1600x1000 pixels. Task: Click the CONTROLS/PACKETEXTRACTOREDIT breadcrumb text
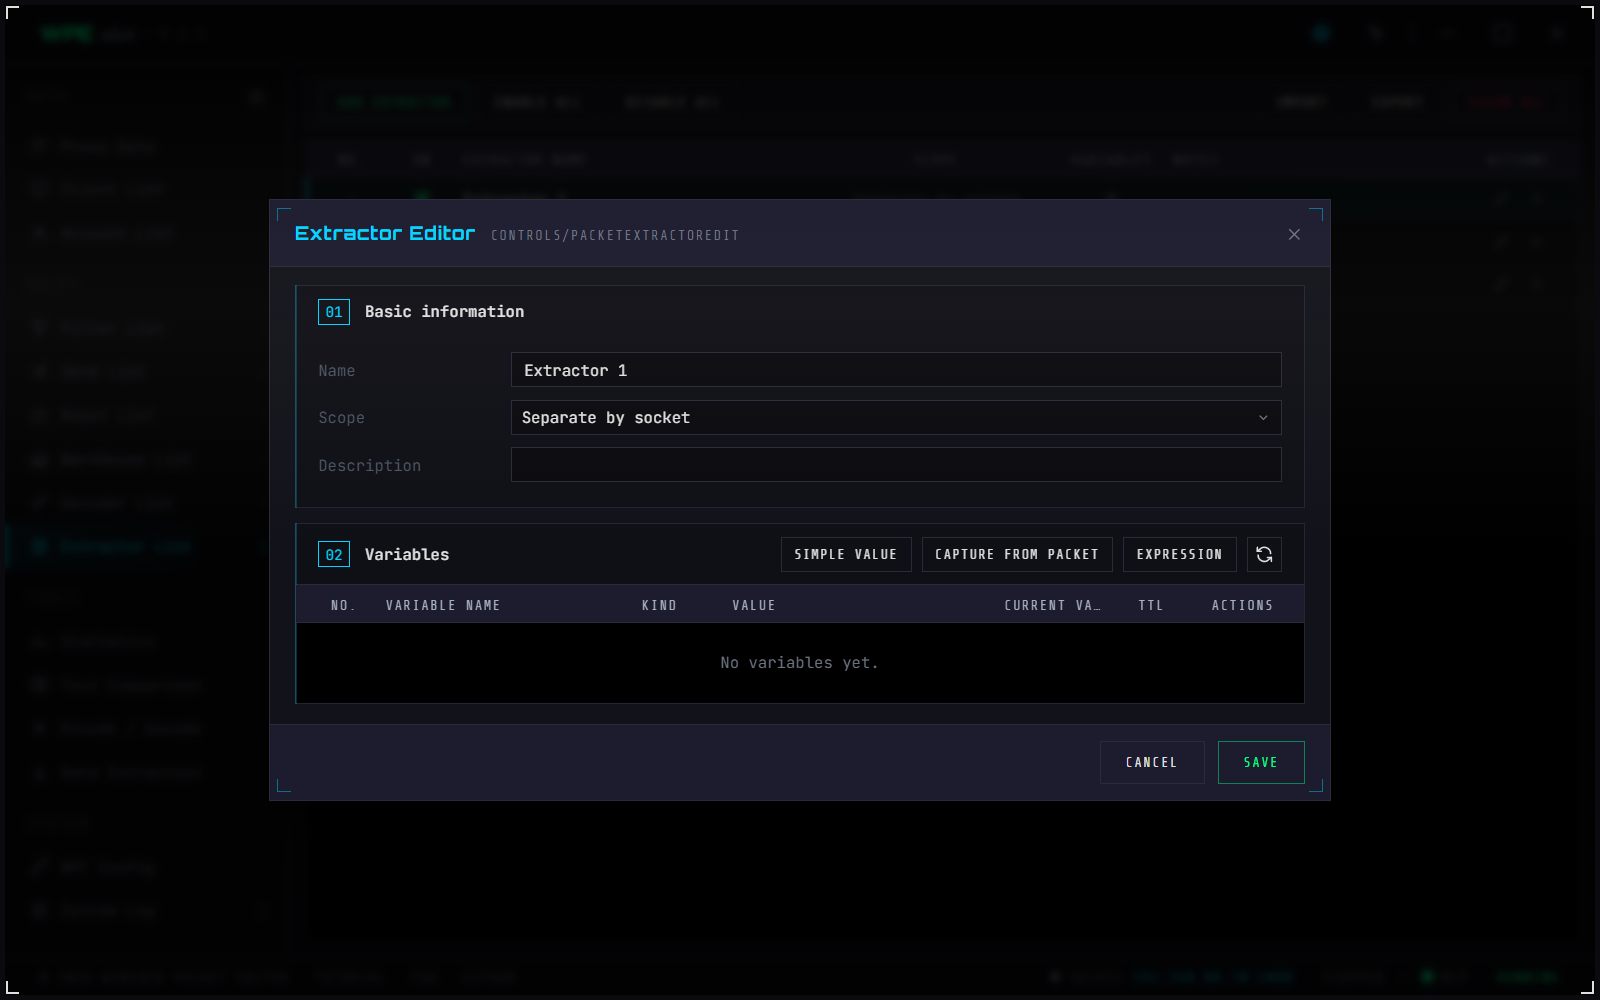[615, 236]
